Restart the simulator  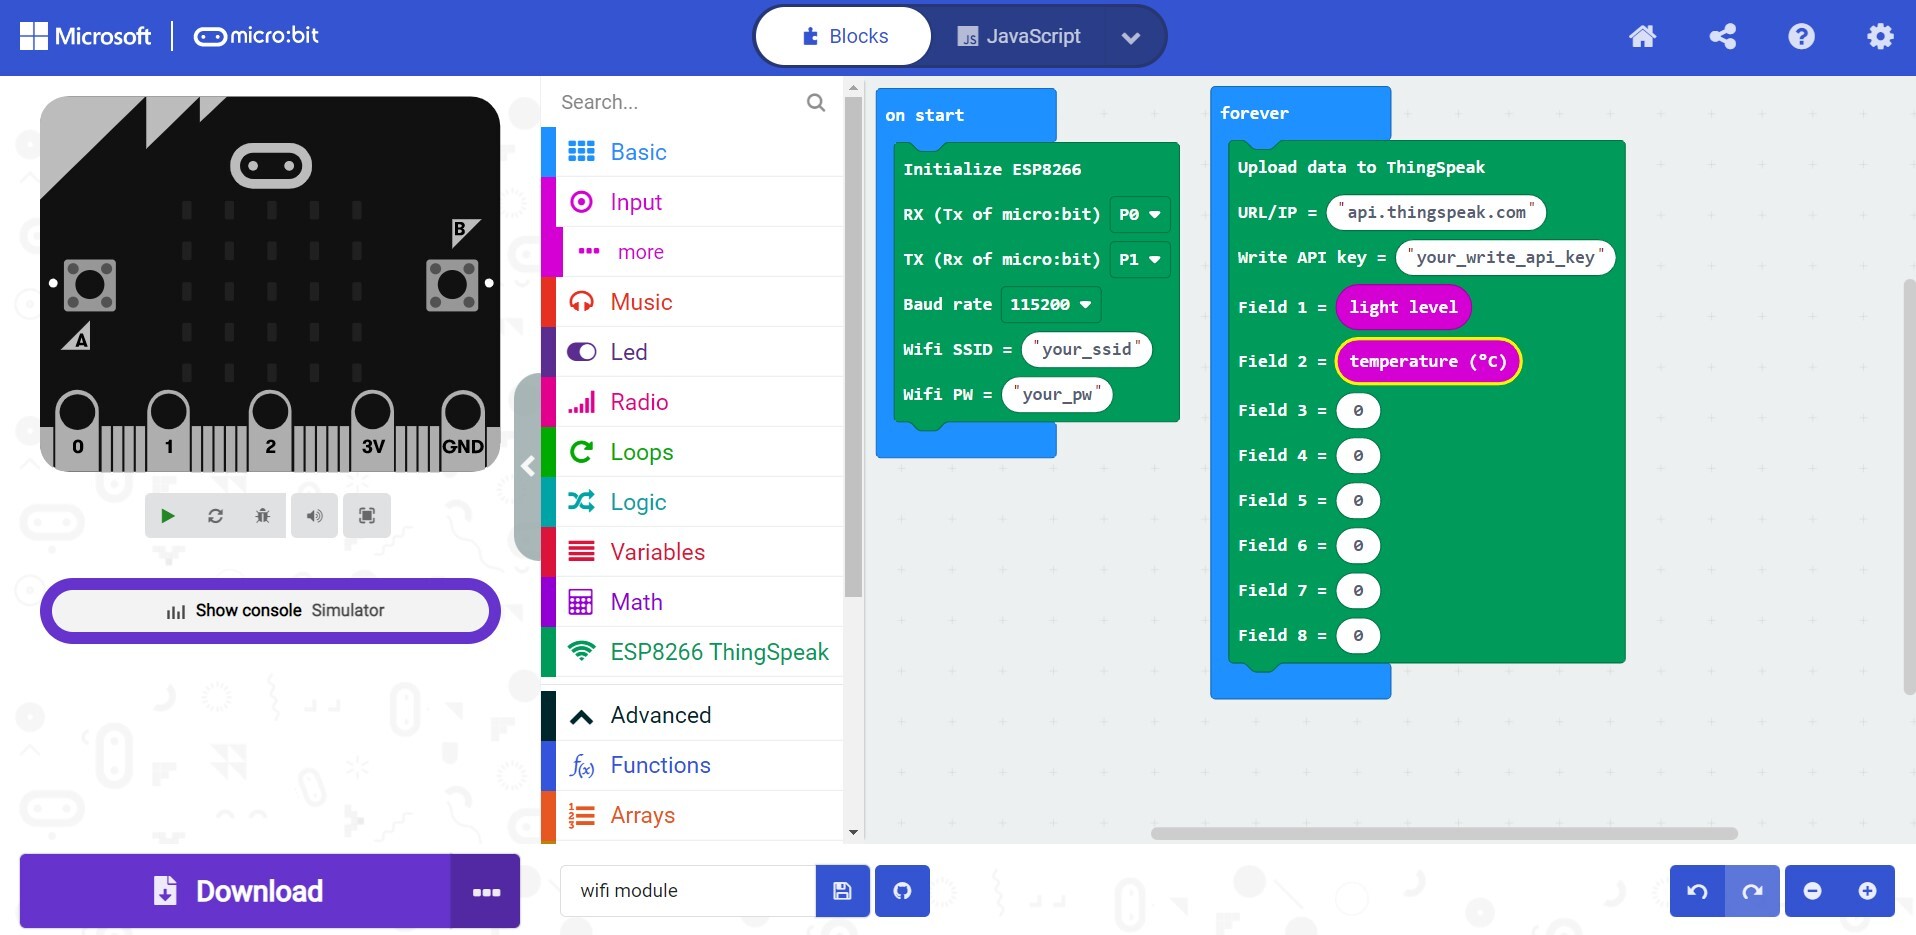(x=215, y=516)
